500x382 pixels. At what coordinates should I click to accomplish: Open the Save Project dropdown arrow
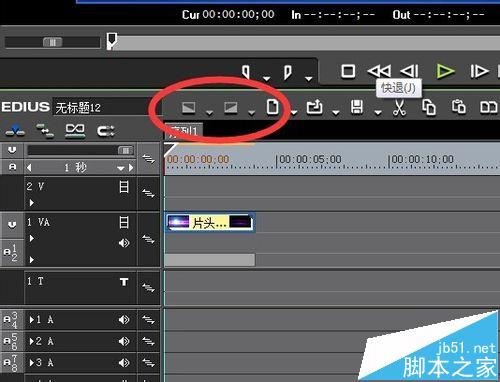378,113
